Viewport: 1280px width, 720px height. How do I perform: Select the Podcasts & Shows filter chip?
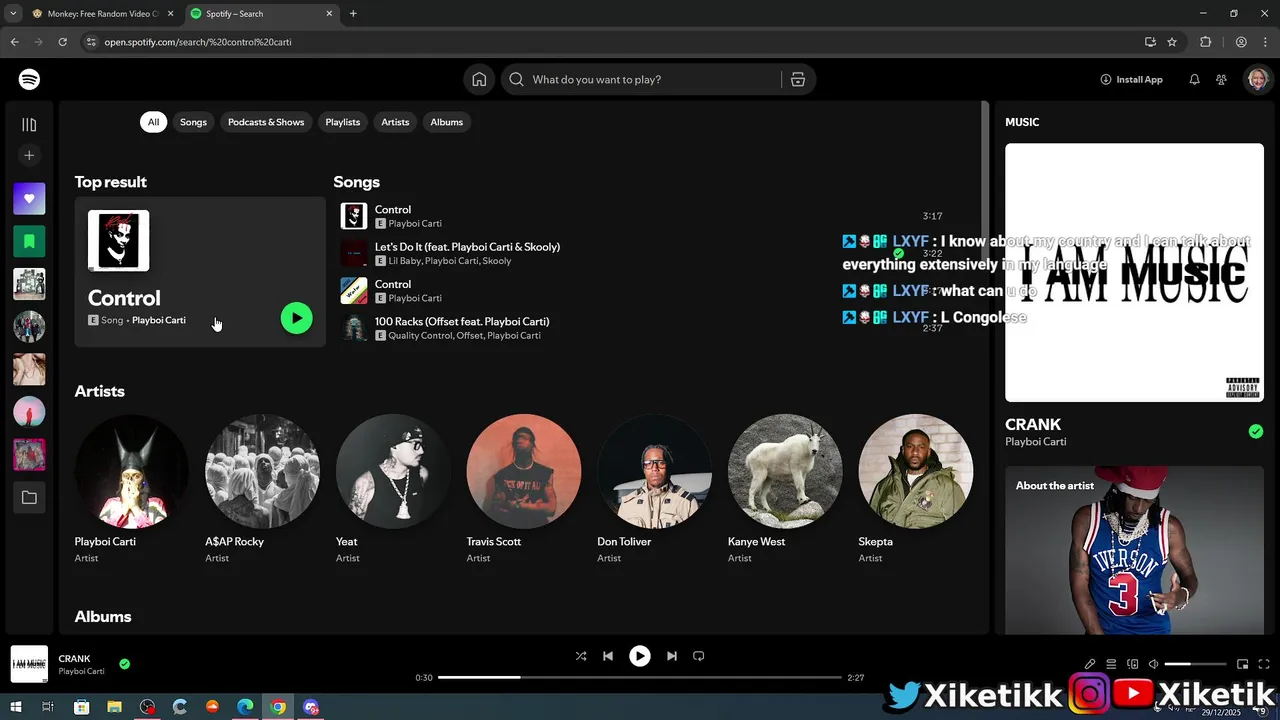[x=266, y=122]
